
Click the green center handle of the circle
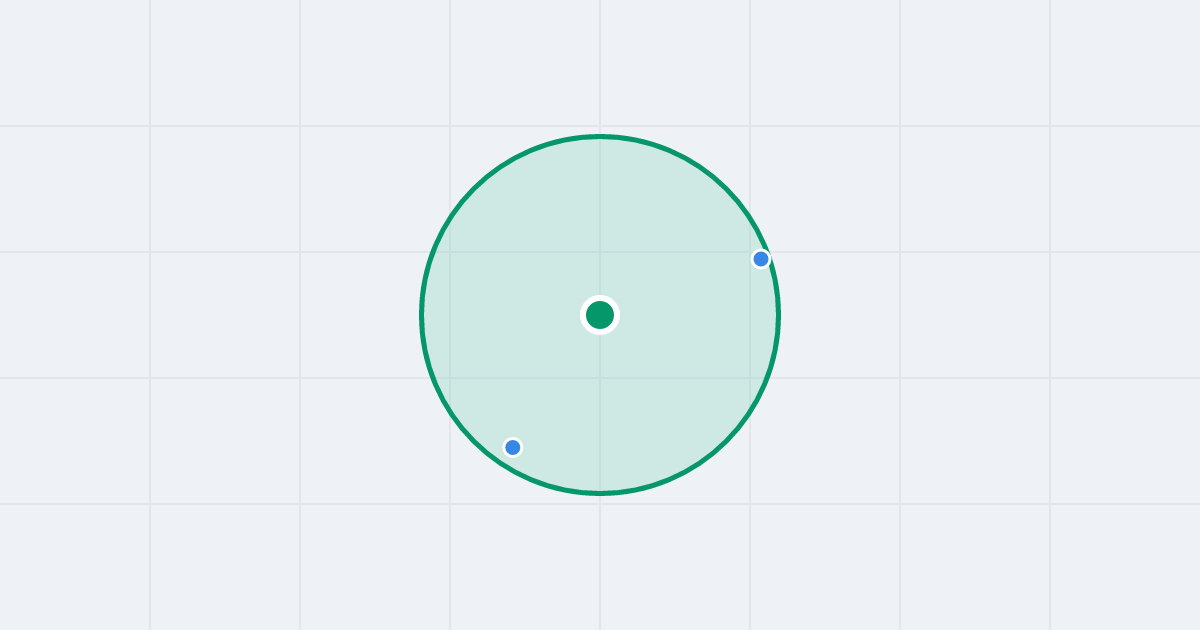point(600,315)
